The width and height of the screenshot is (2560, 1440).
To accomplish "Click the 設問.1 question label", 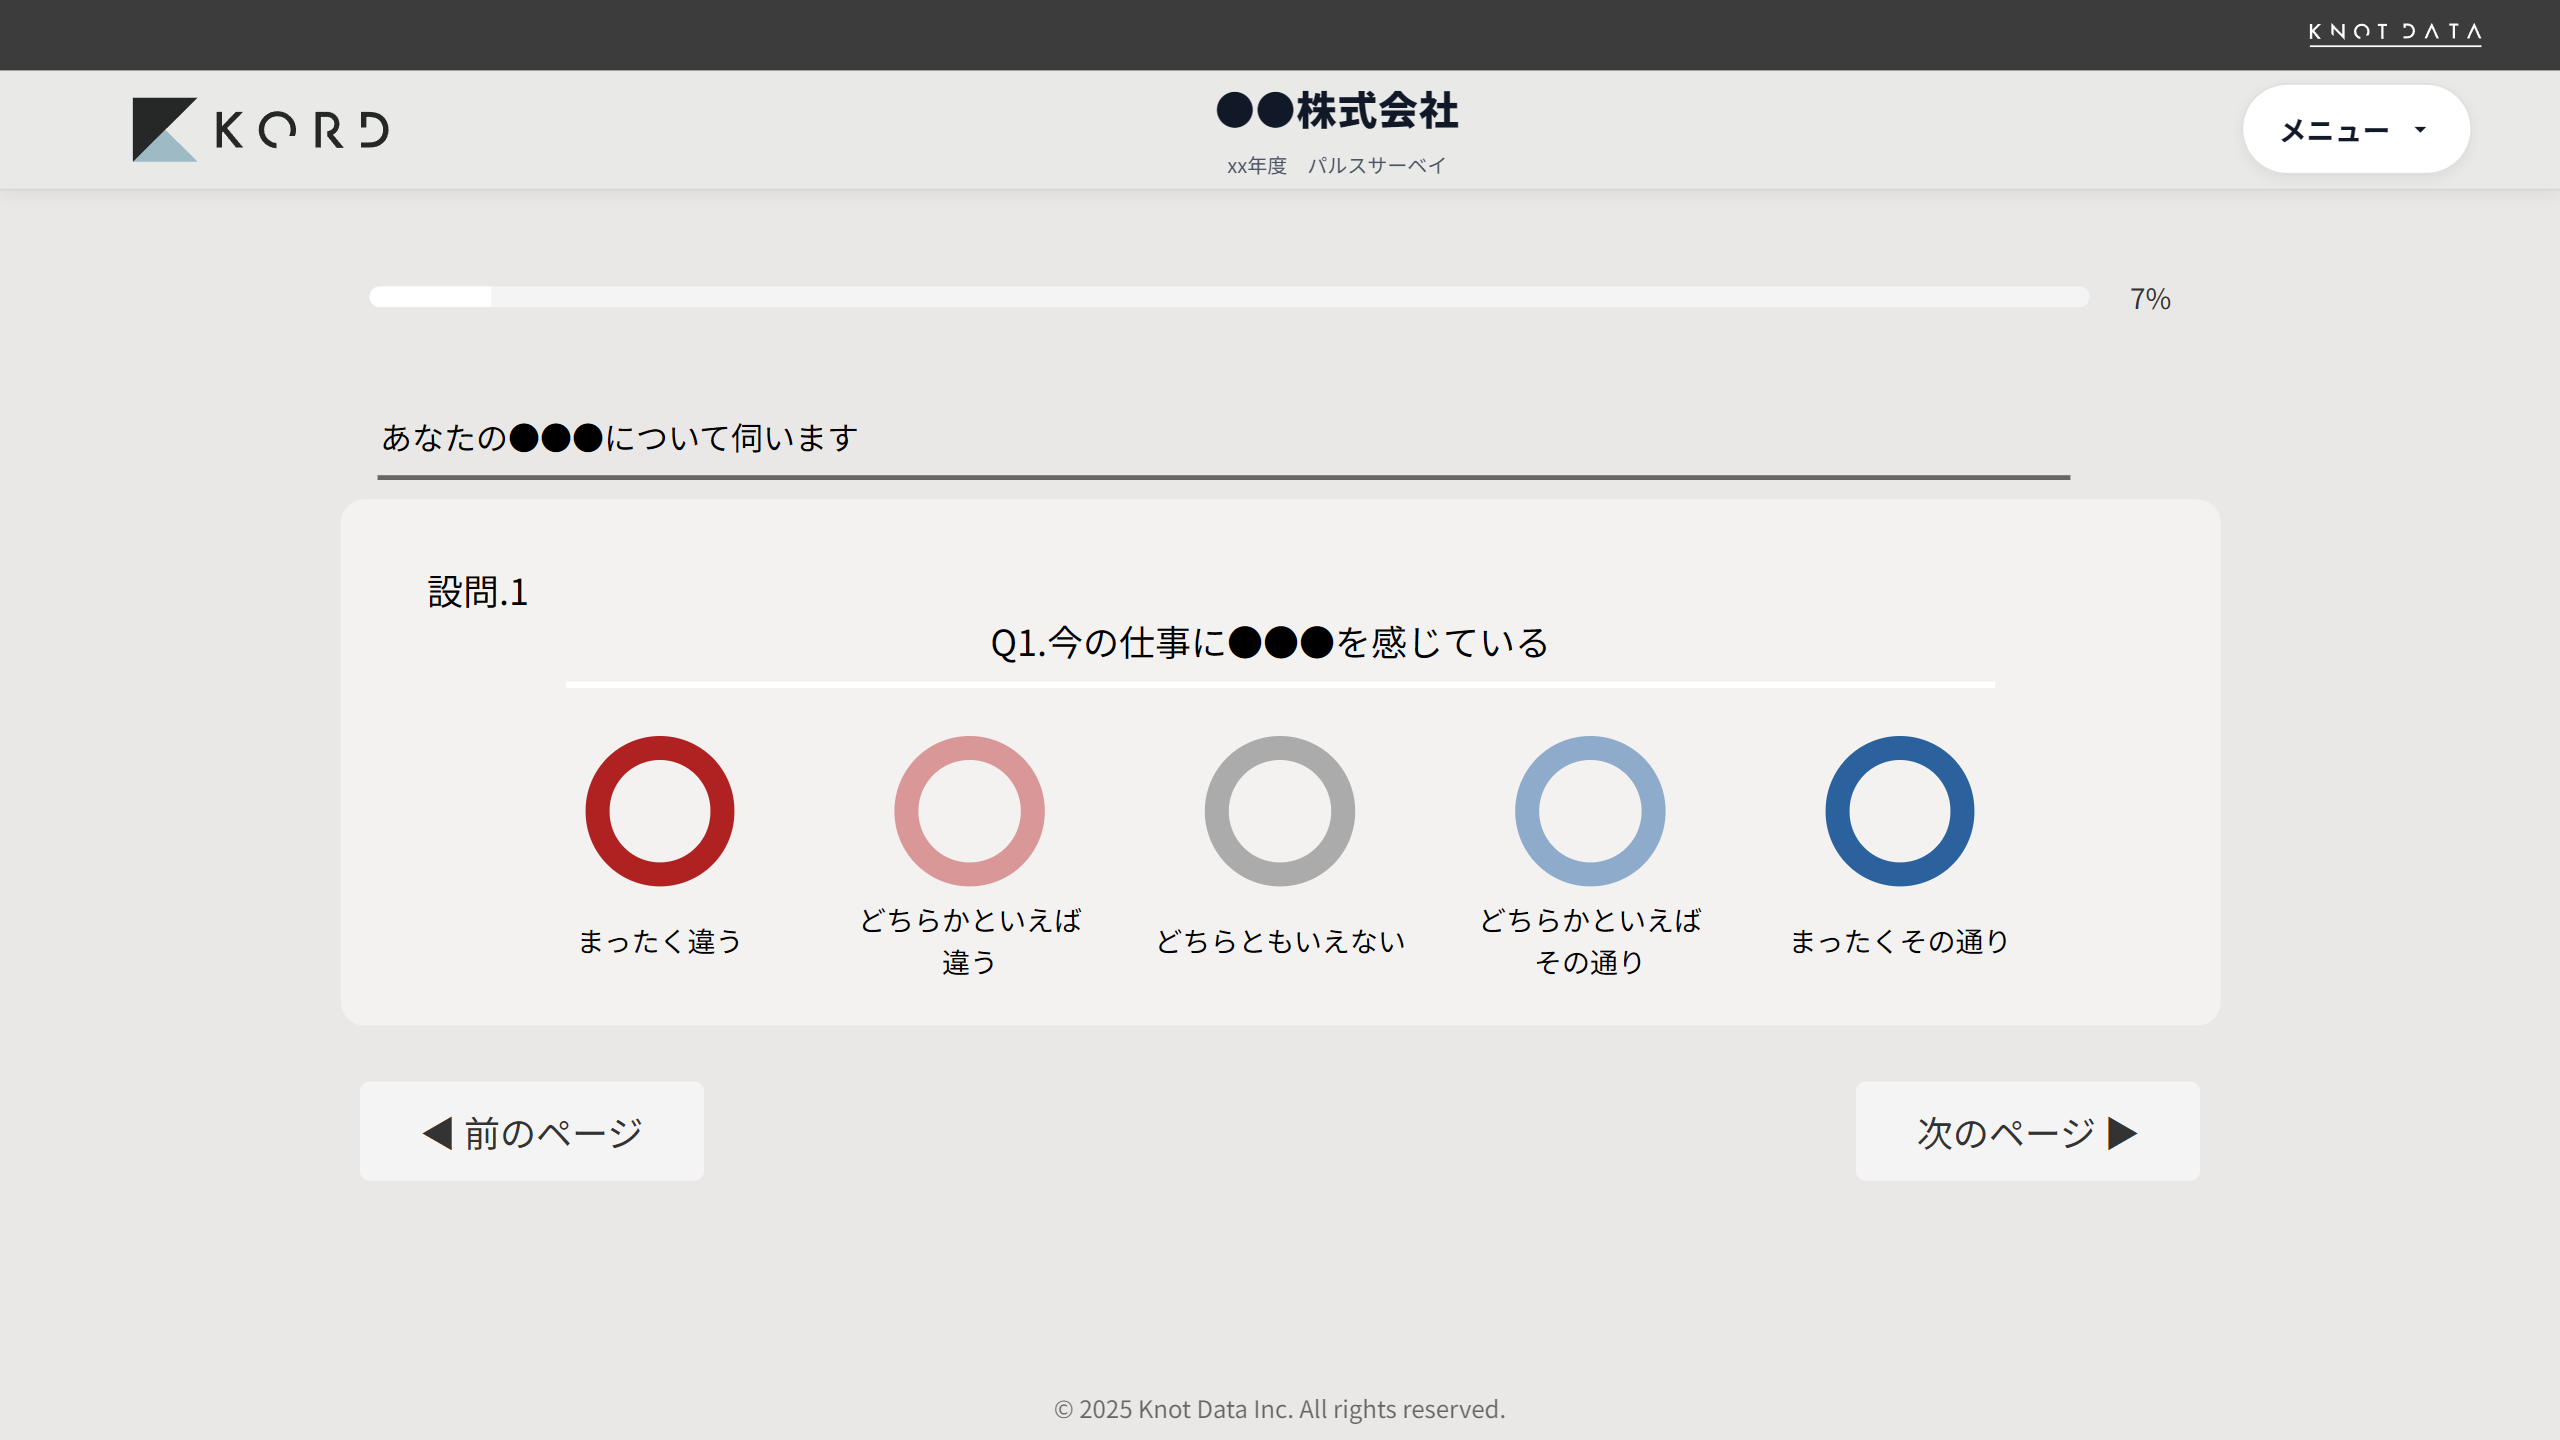I will 477,591.
